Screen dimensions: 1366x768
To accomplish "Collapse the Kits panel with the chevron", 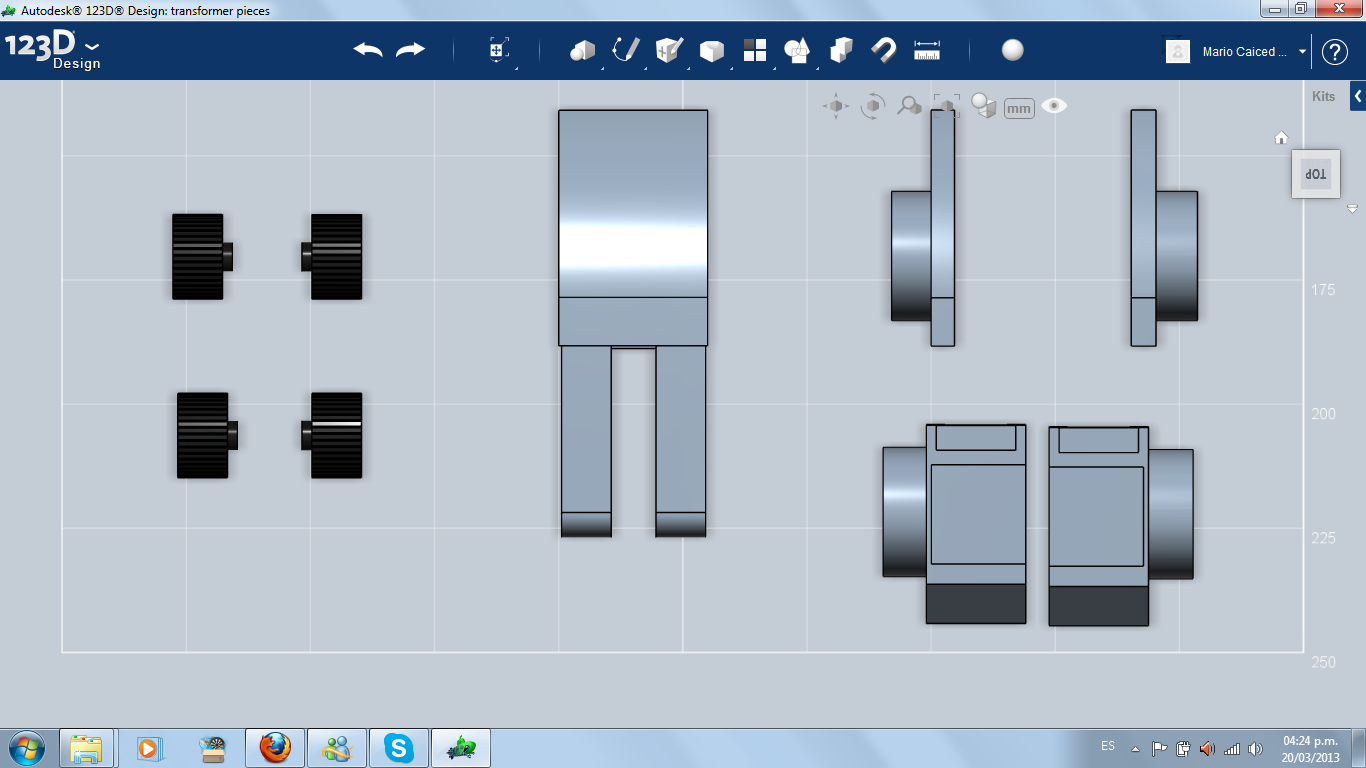I will 1358,96.
